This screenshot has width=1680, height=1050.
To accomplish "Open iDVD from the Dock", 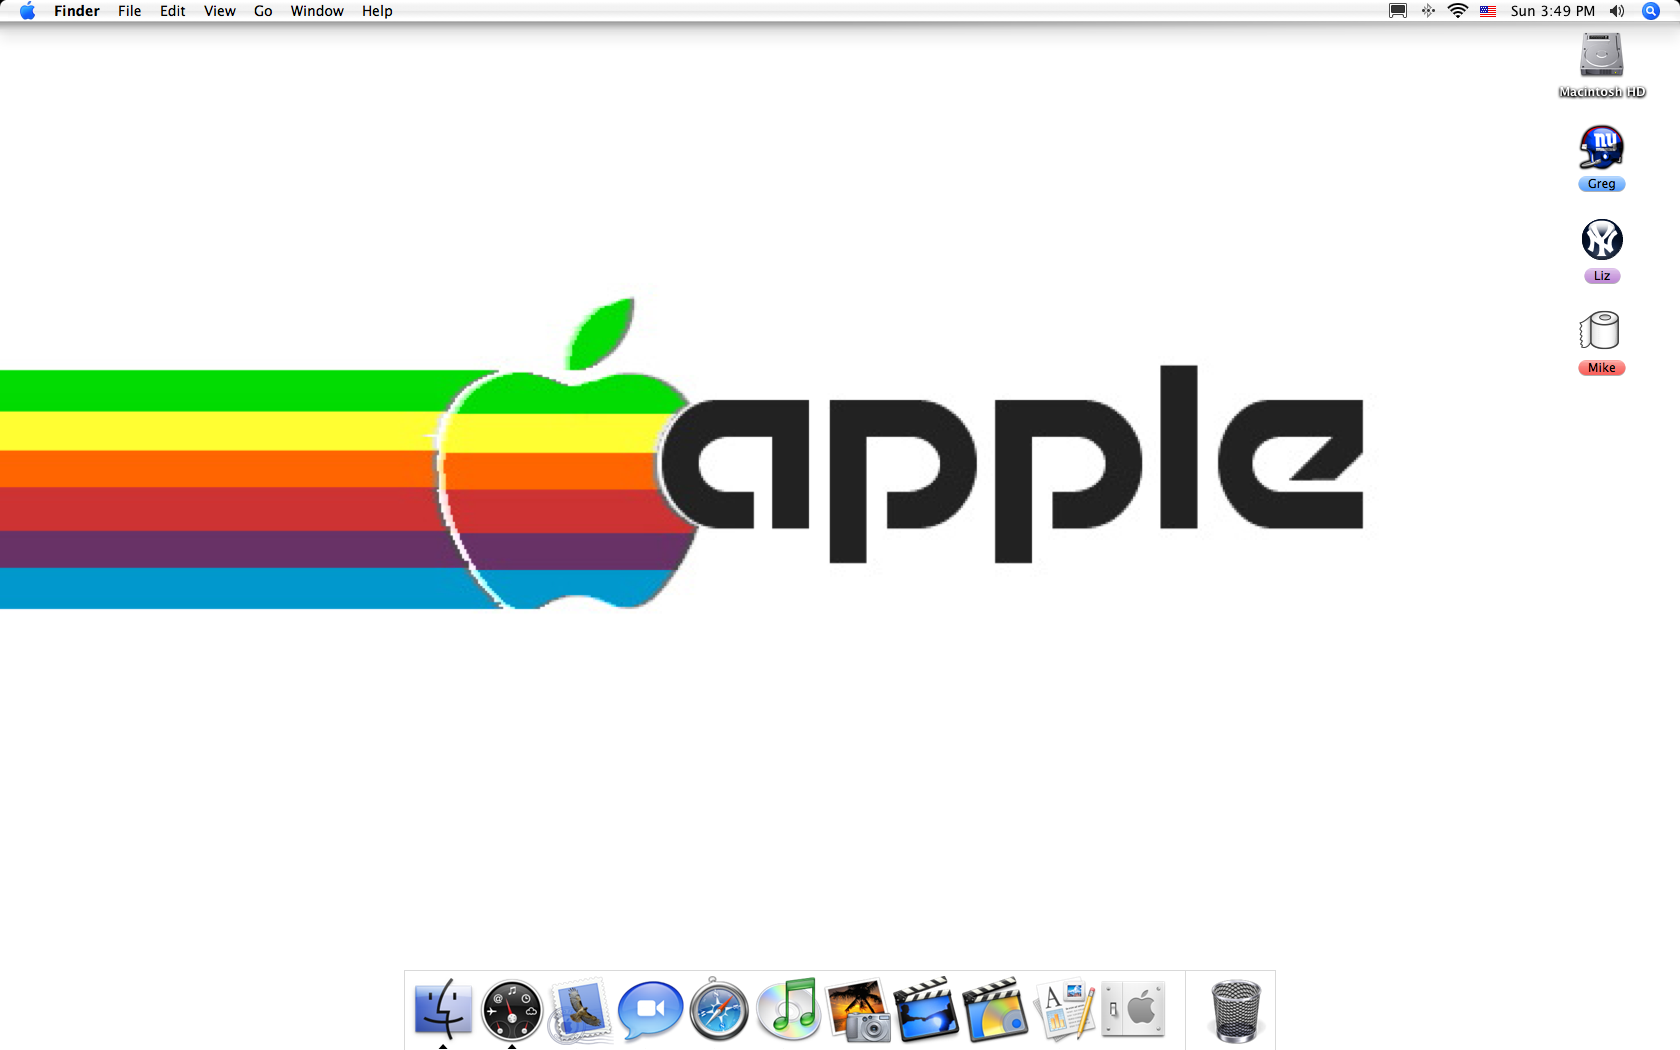I will click(x=995, y=1010).
